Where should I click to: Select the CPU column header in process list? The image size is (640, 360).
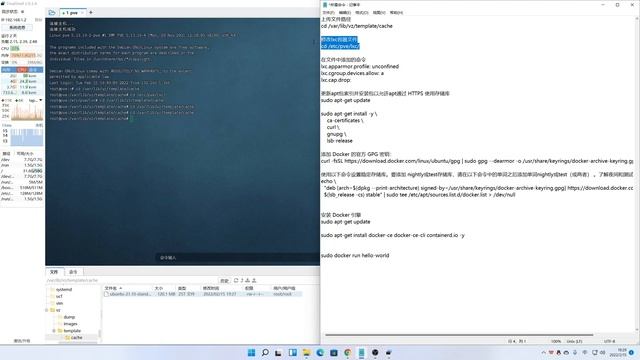(x=22, y=70)
